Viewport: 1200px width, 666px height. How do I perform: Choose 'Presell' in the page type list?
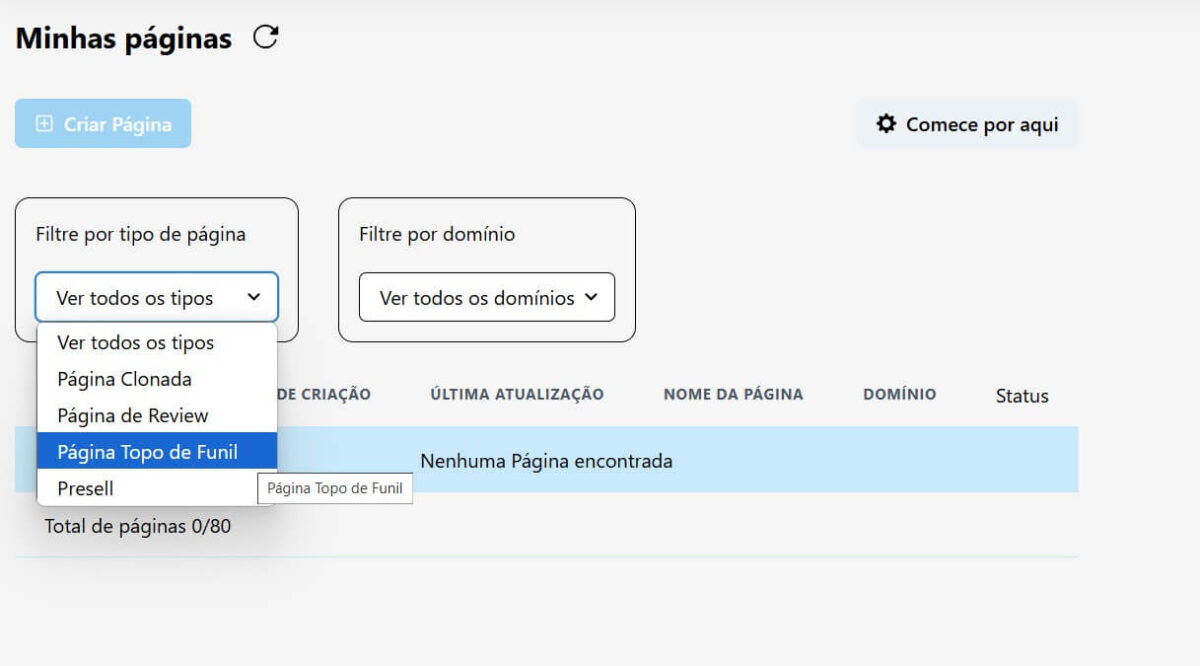pos(88,488)
